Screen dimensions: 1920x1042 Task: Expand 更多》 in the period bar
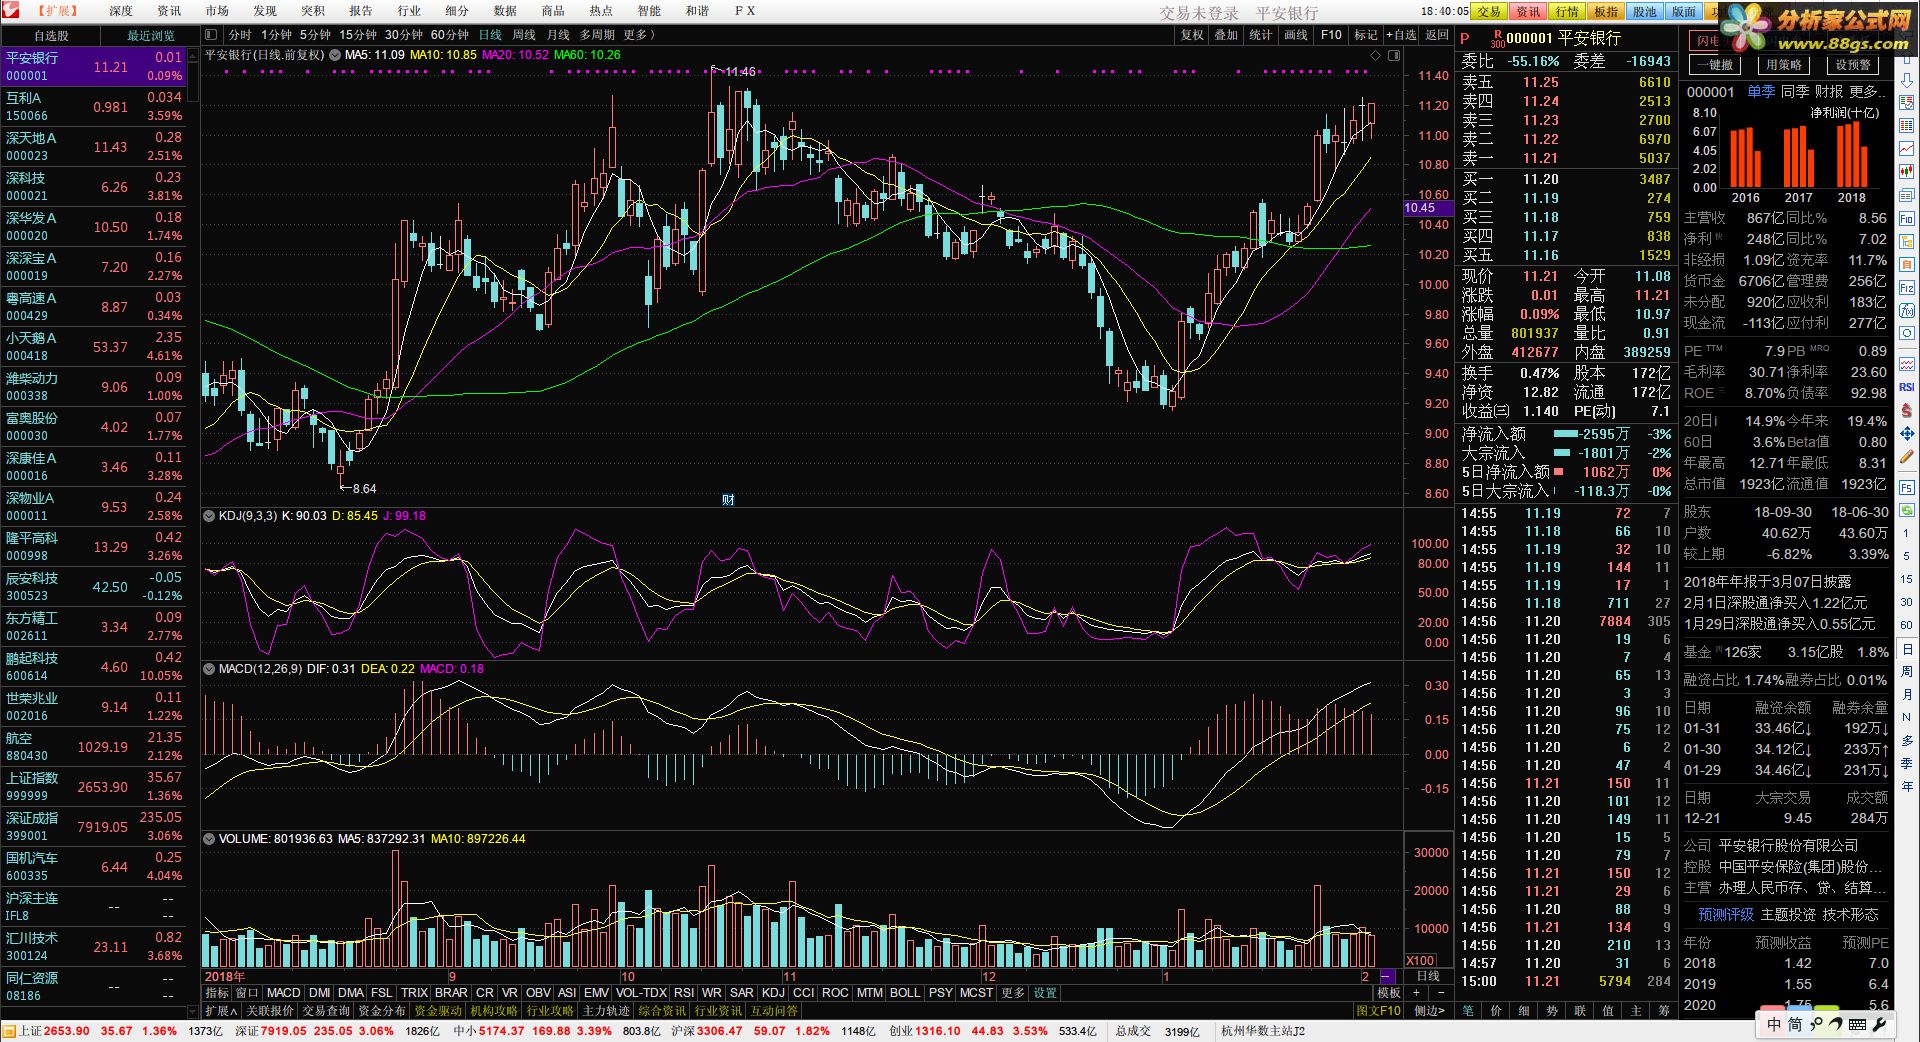click(x=640, y=35)
